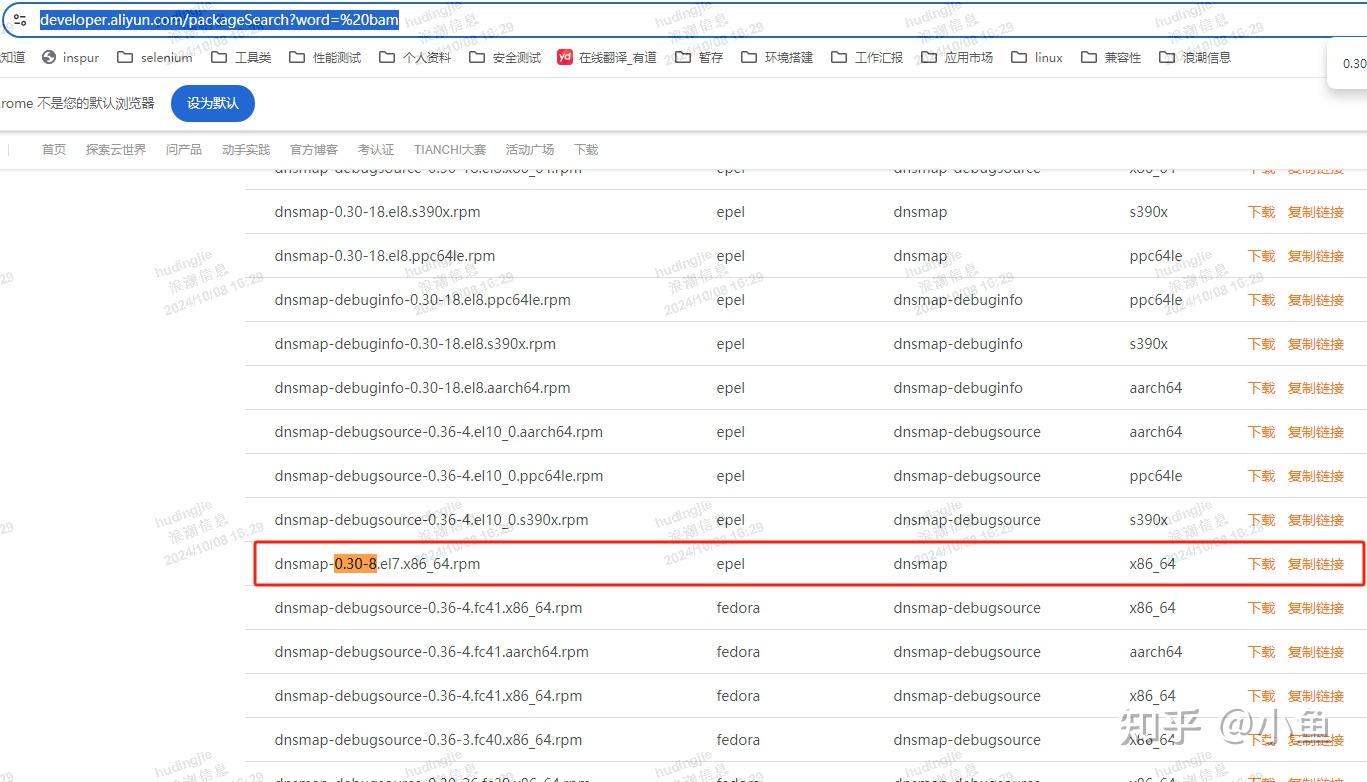Switch to the 首页 navigation tab
Image resolution: width=1367 pixels, height=782 pixels.
click(x=53, y=149)
